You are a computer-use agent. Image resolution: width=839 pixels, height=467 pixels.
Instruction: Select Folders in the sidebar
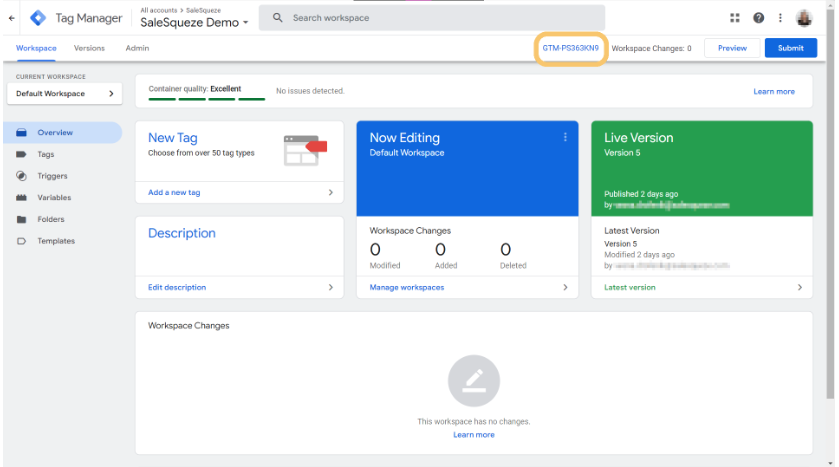pyautogui.click(x=51, y=219)
